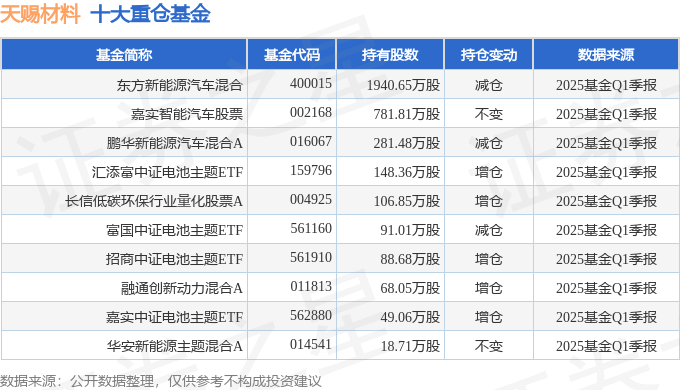Open fund 华安新能源主题混合A
The height and width of the screenshot is (390, 680).
point(174,346)
